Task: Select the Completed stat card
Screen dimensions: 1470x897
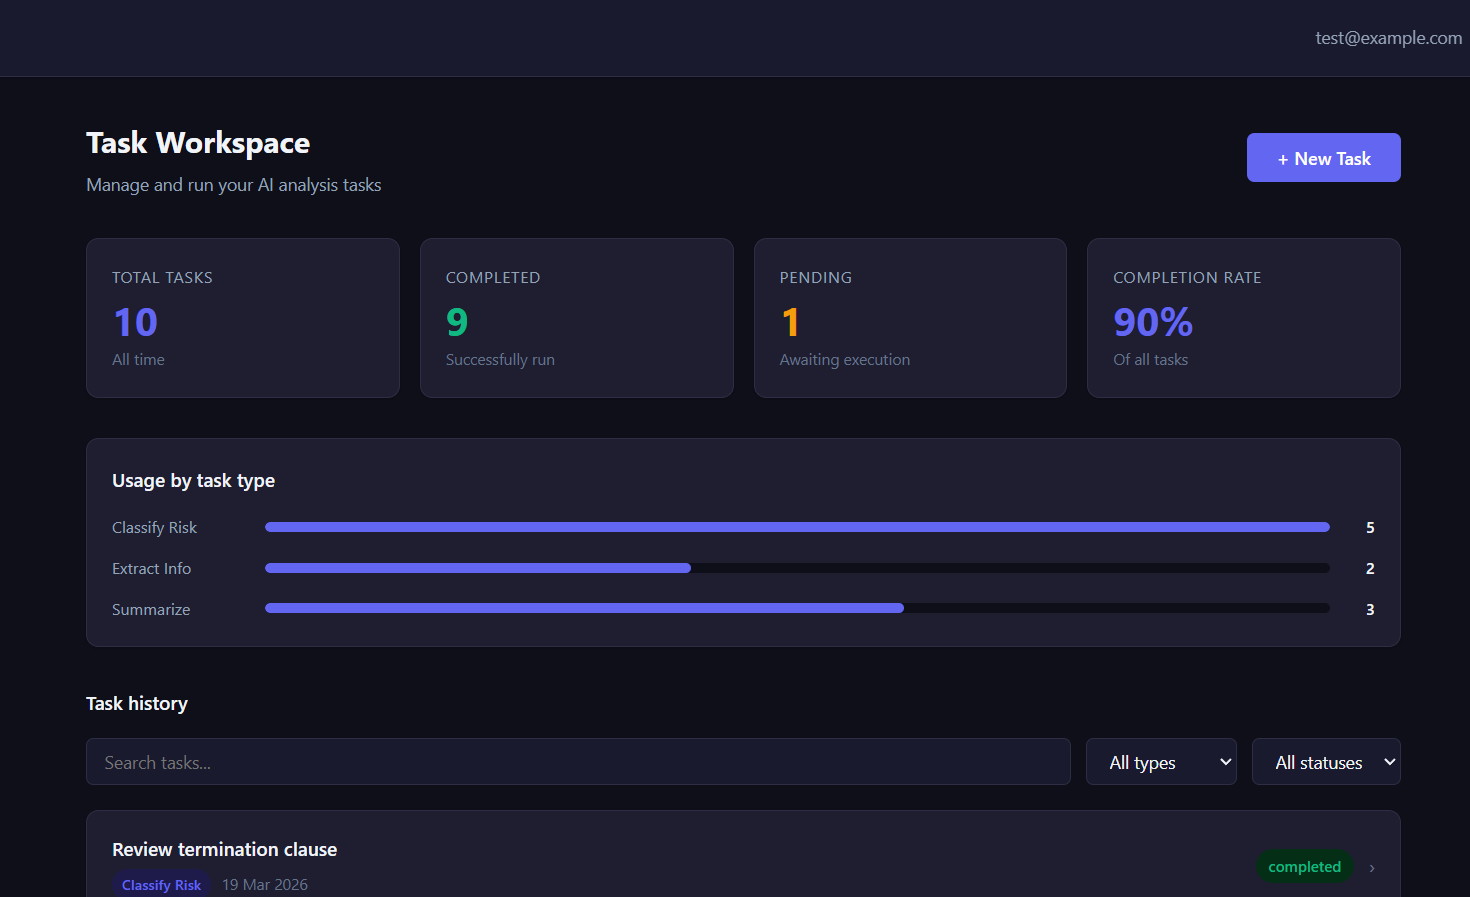Action: 577,318
